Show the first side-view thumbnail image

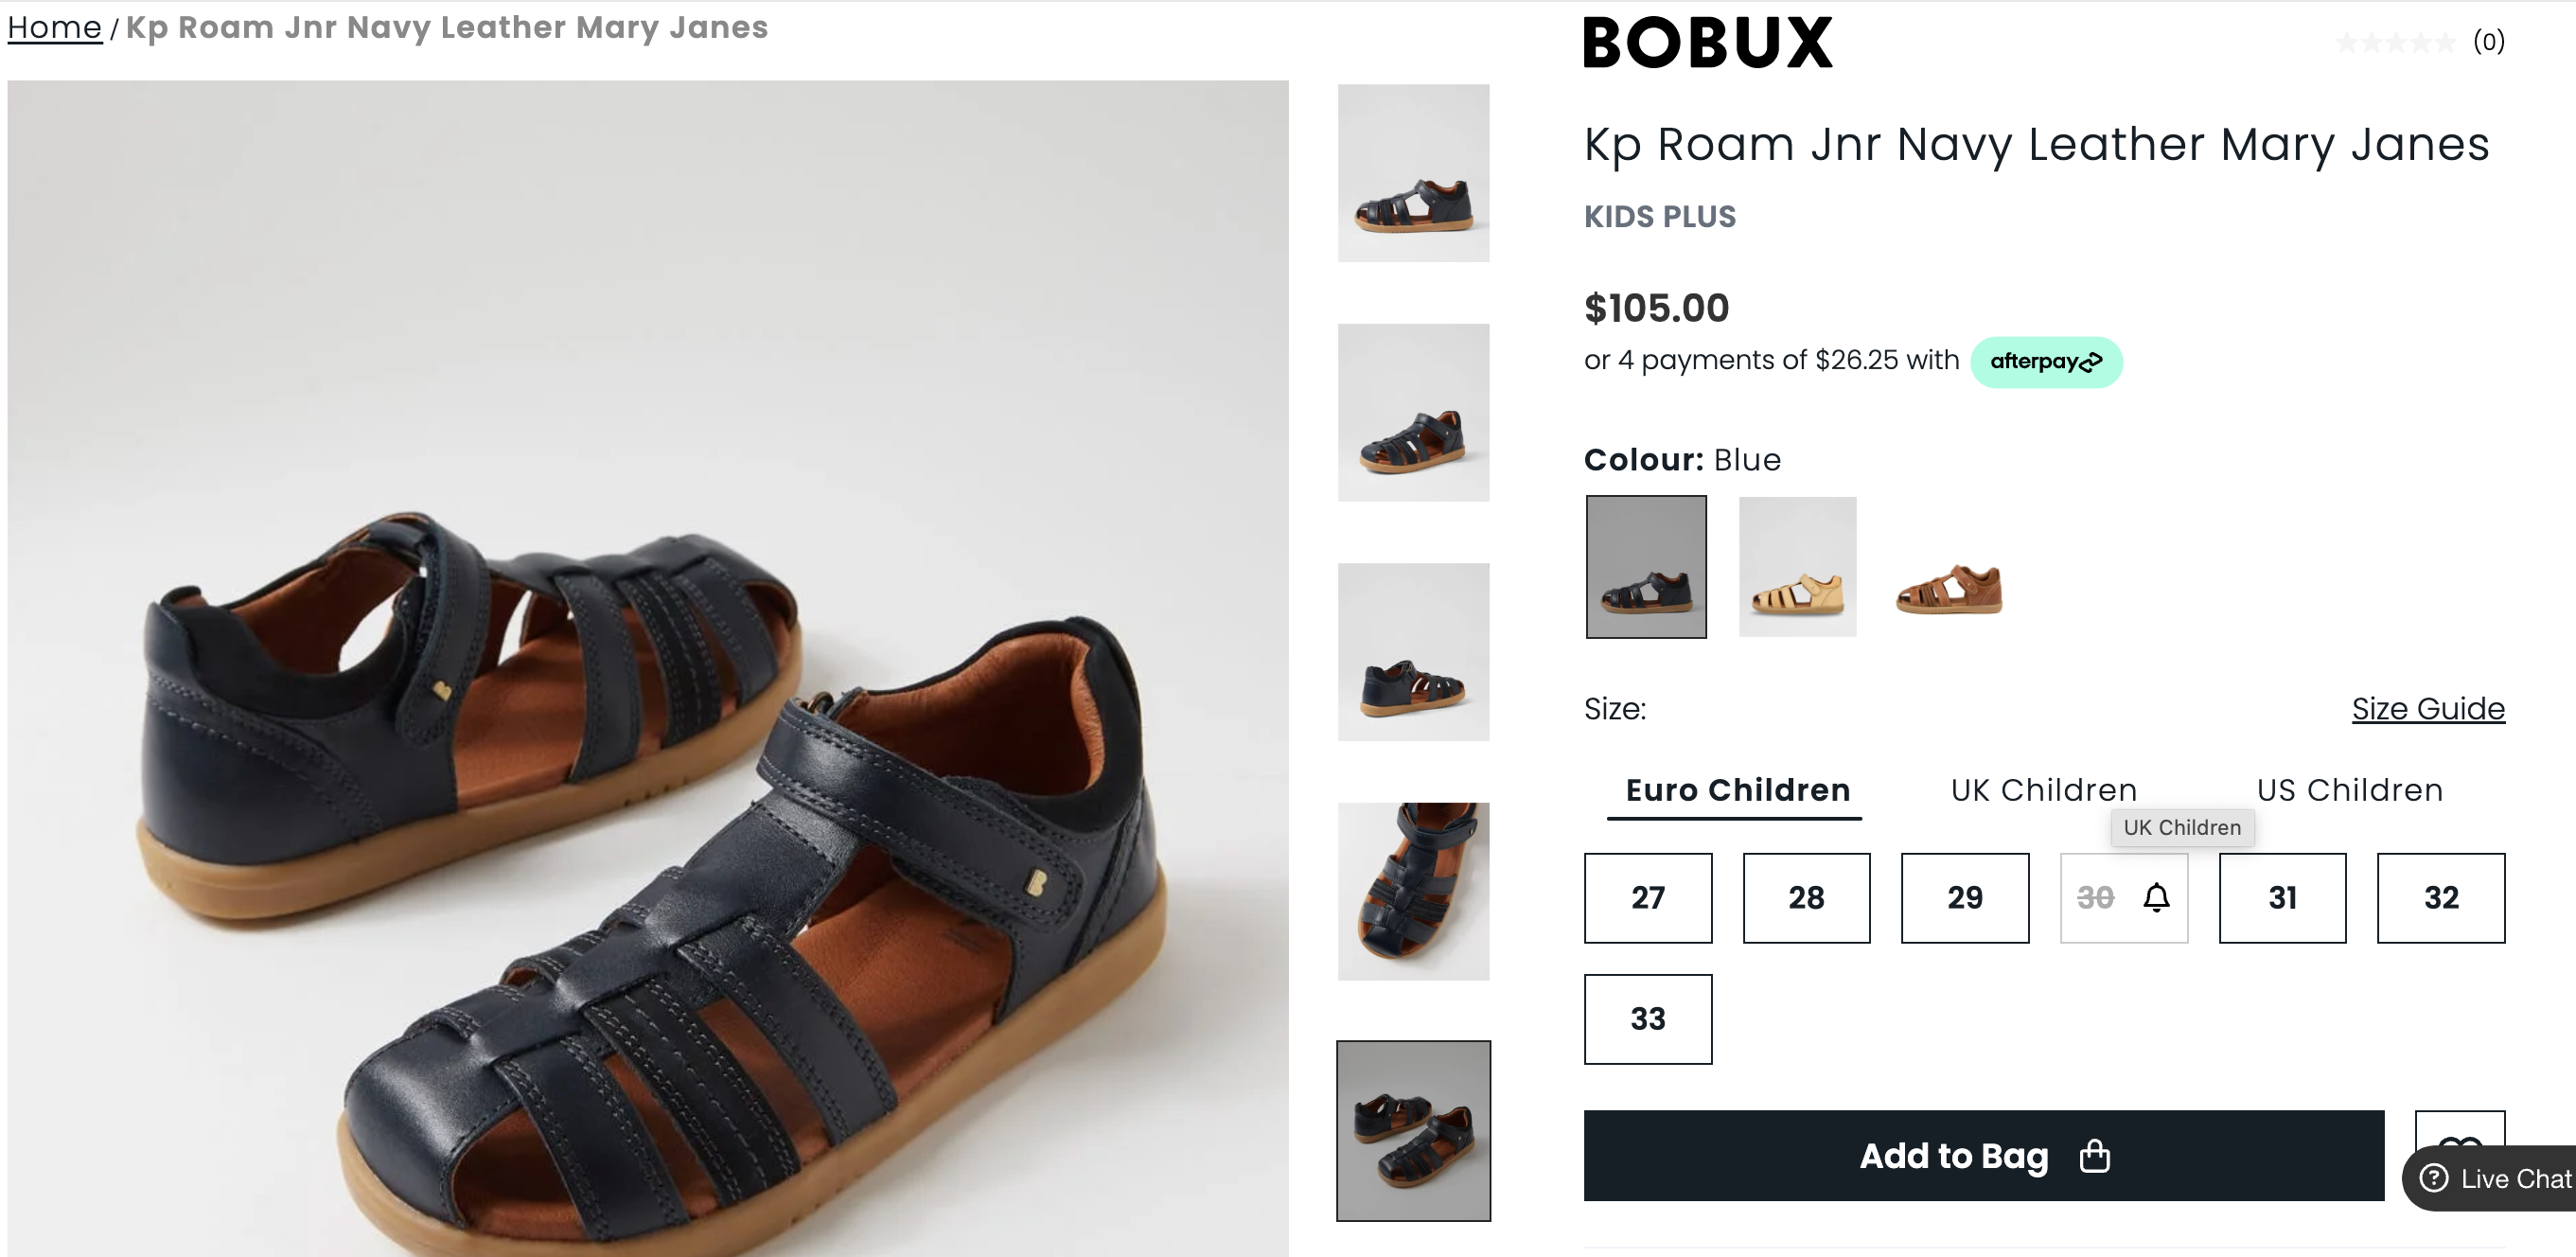tap(1413, 173)
